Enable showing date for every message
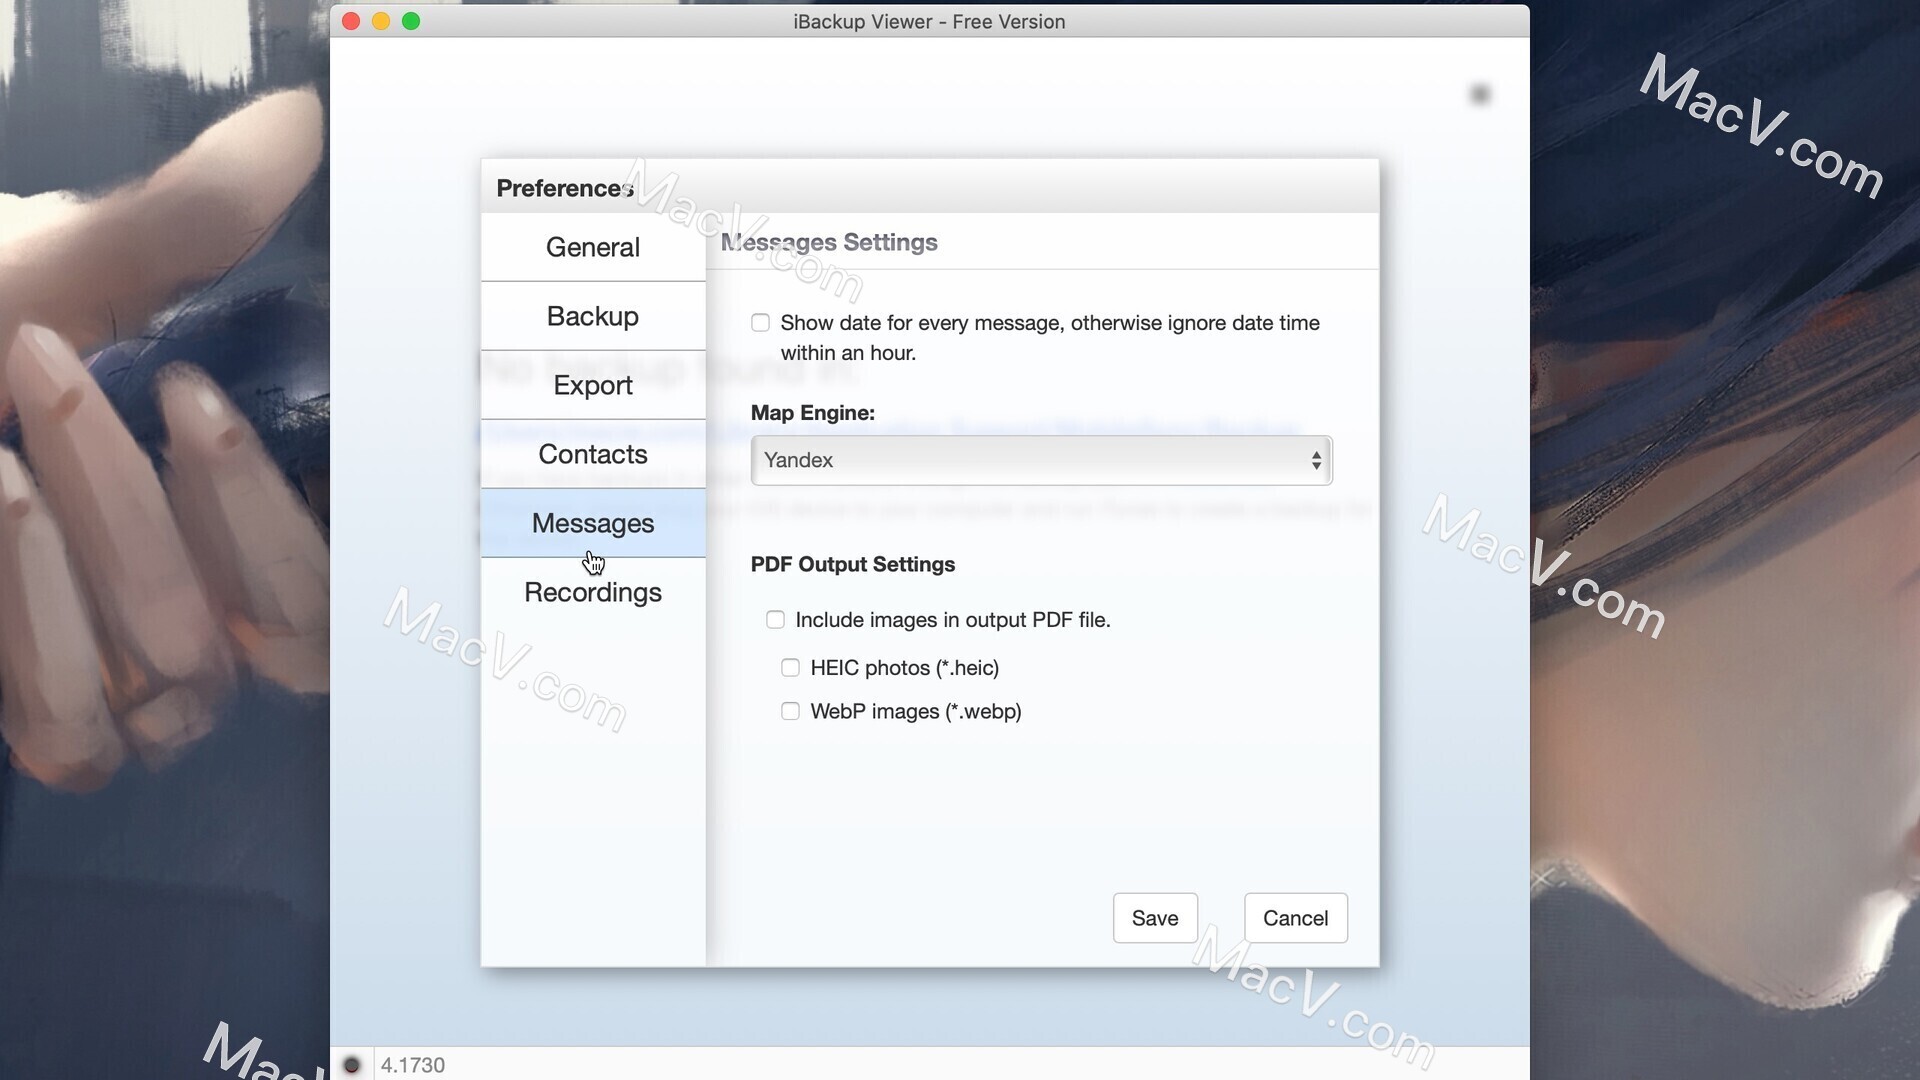 [760, 323]
